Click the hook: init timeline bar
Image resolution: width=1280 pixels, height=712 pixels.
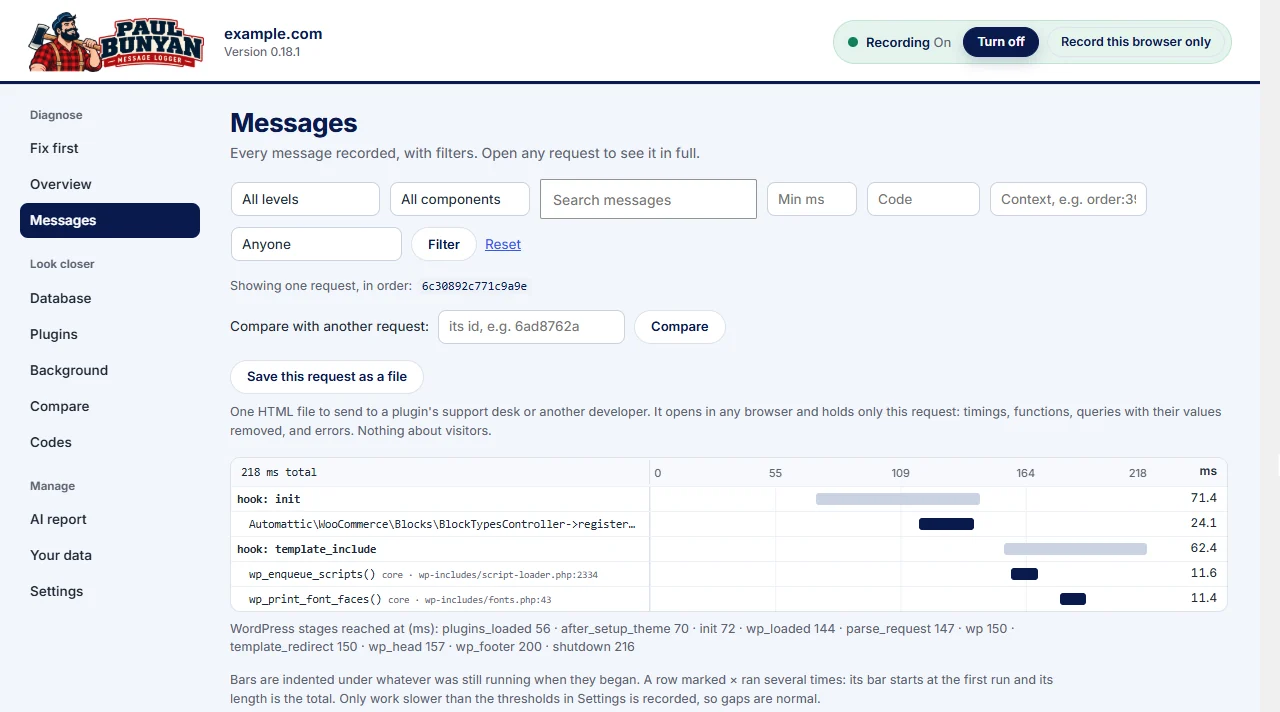[898, 499]
